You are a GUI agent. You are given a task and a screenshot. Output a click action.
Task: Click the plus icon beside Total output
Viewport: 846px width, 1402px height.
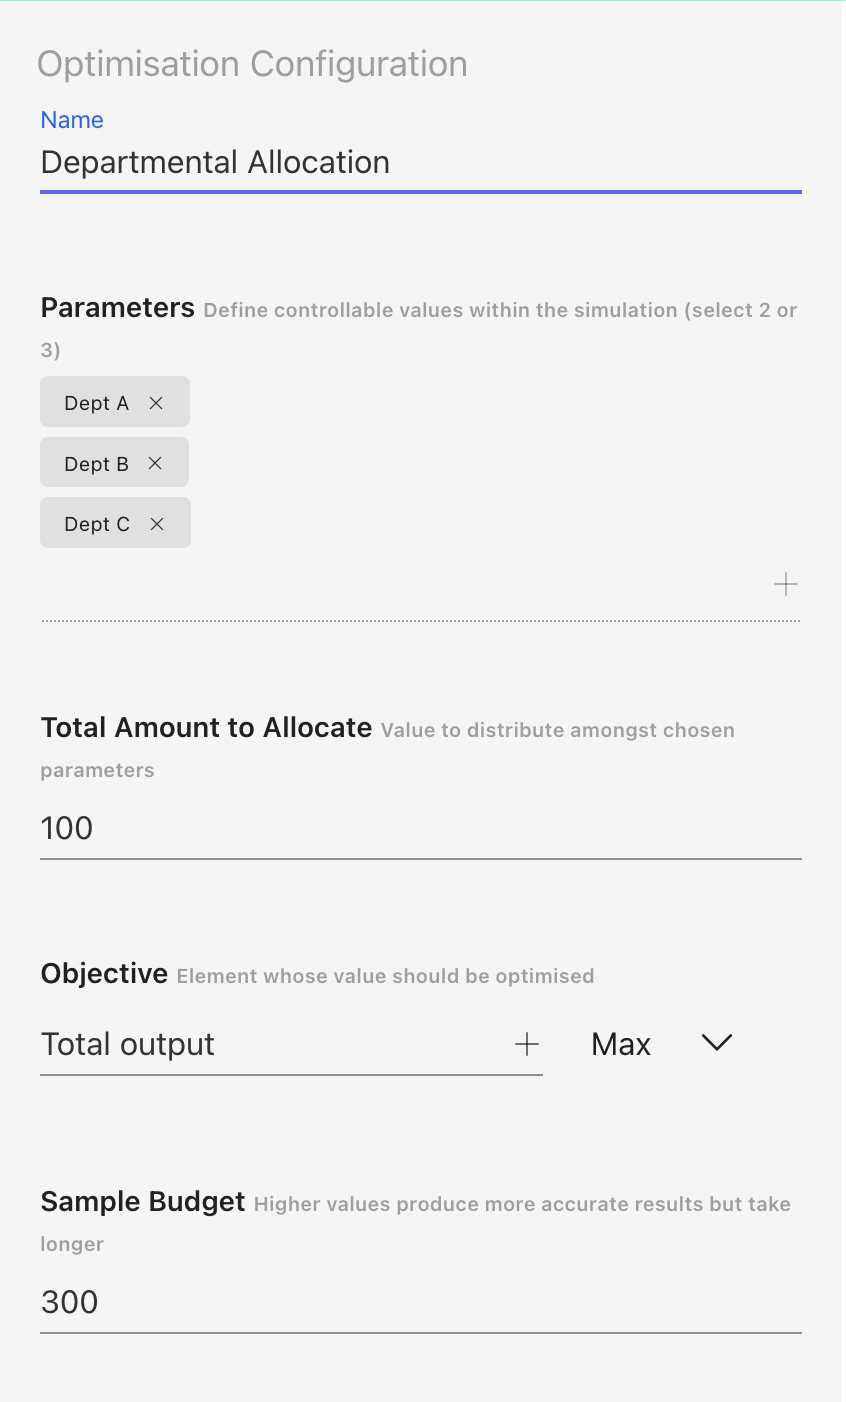(x=527, y=1044)
